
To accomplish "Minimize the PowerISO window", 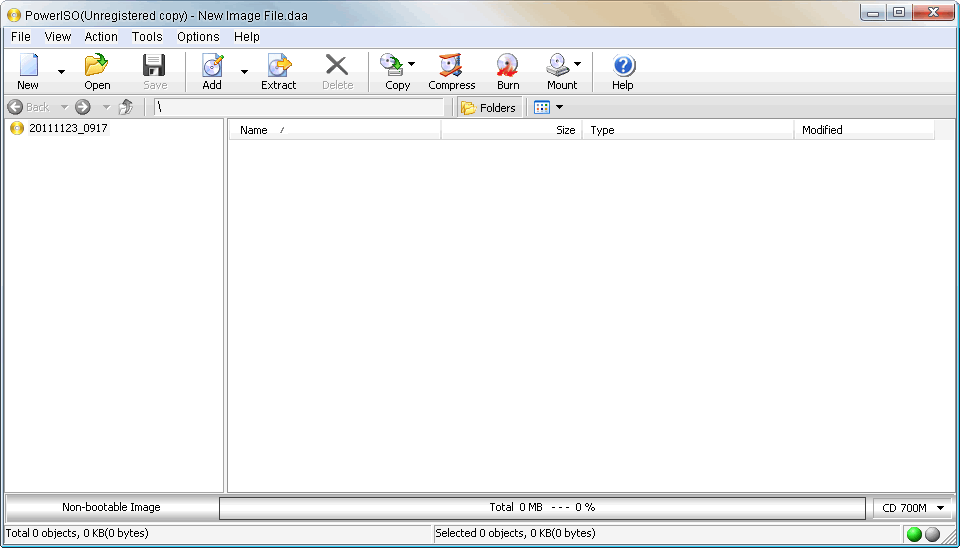I will (x=873, y=12).
